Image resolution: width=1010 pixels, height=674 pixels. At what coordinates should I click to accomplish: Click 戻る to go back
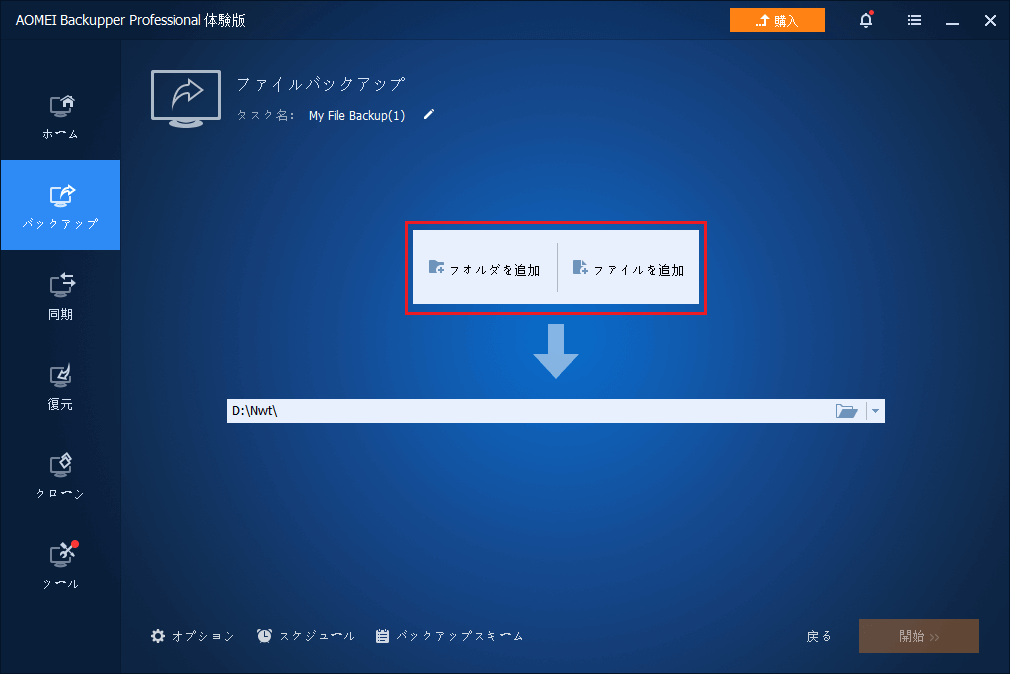click(819, 636)
